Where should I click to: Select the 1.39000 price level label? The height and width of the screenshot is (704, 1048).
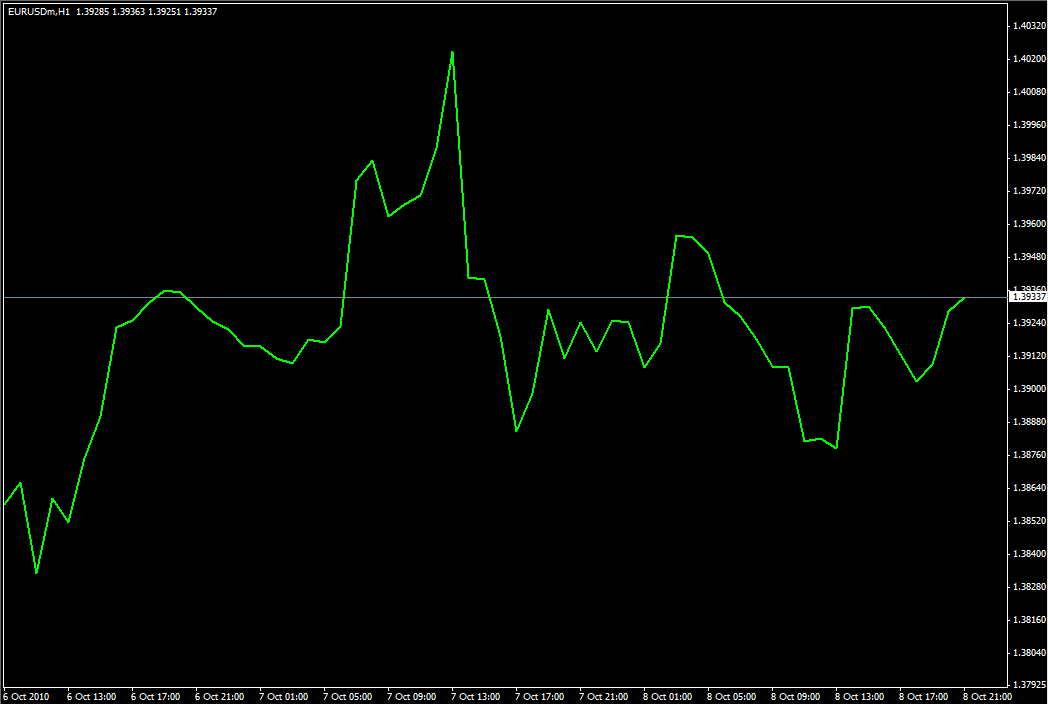point(1029,388)
